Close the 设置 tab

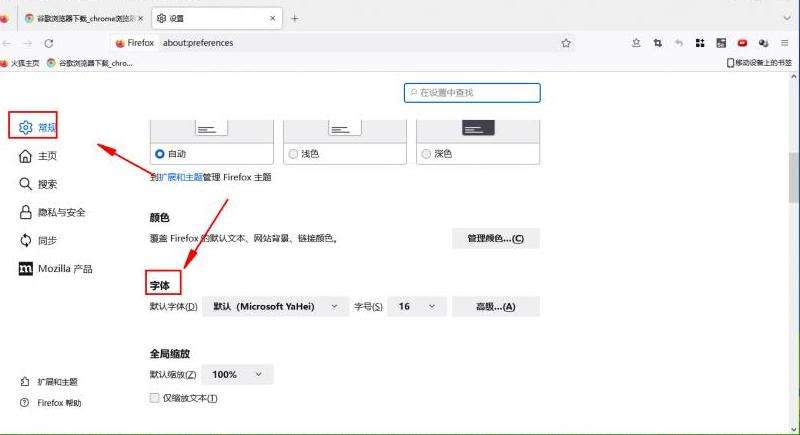click(272, 18)
